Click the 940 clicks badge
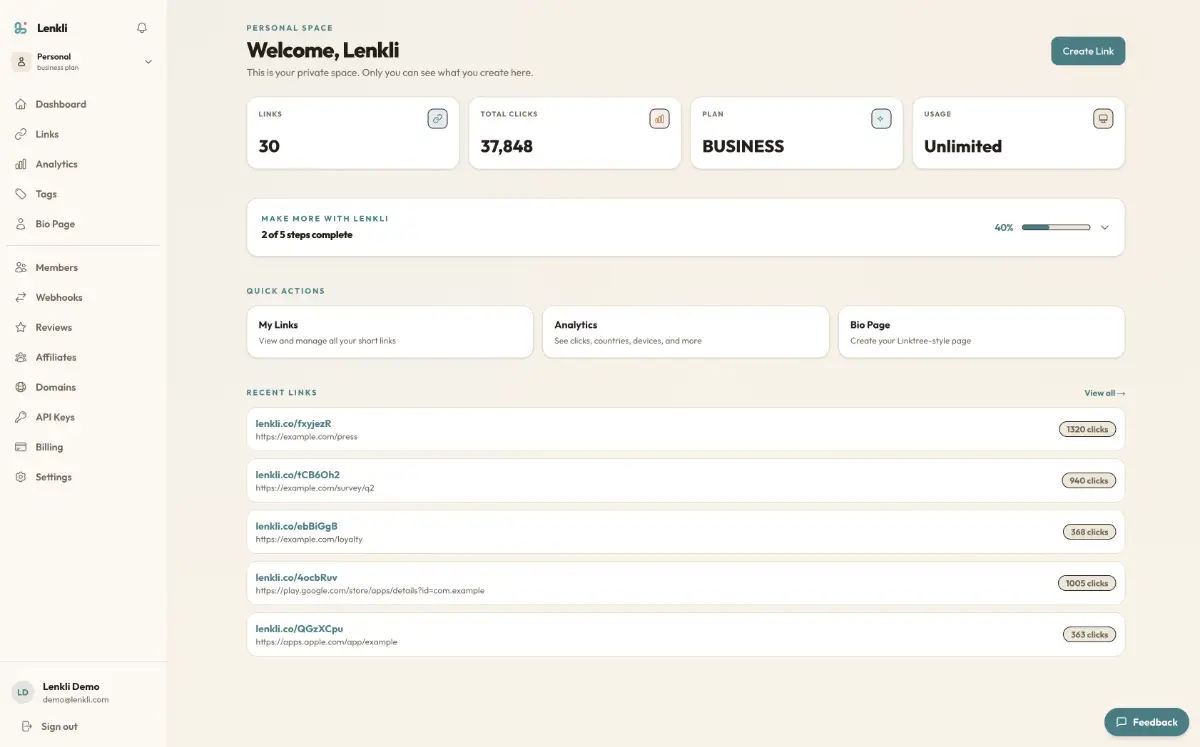Viewport: 1200px width, 747px height. pyautogui.click(x=1089, y=480)
